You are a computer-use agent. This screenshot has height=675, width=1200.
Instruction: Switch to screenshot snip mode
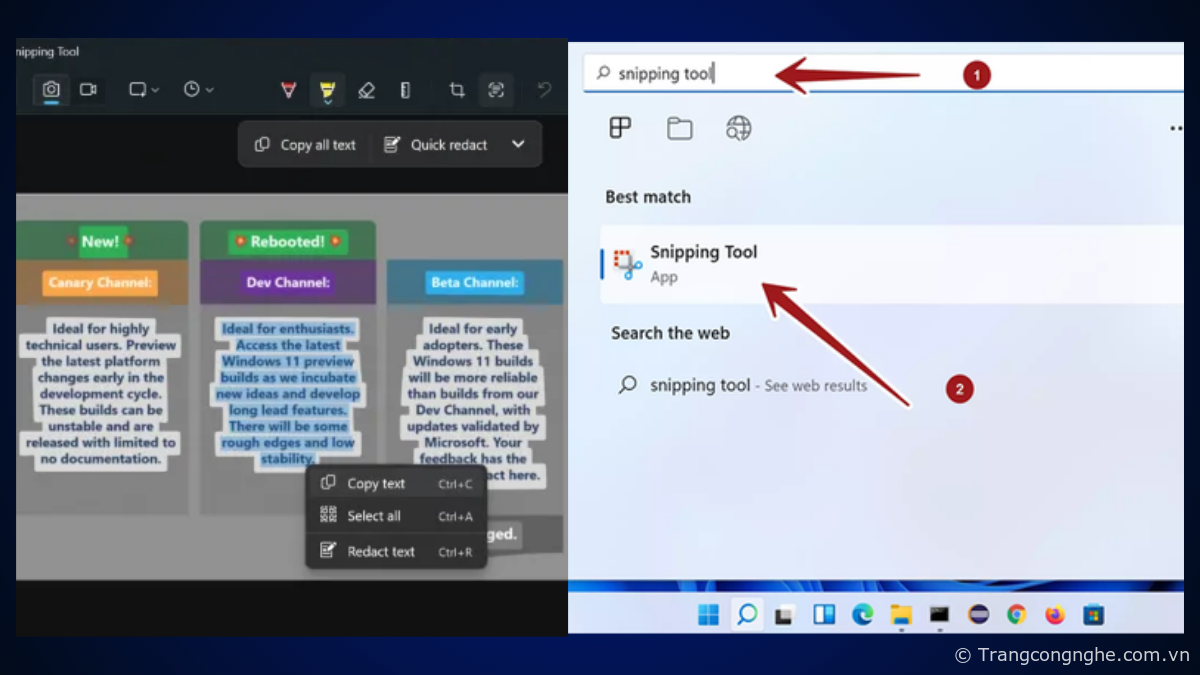(x=51, y=90)
